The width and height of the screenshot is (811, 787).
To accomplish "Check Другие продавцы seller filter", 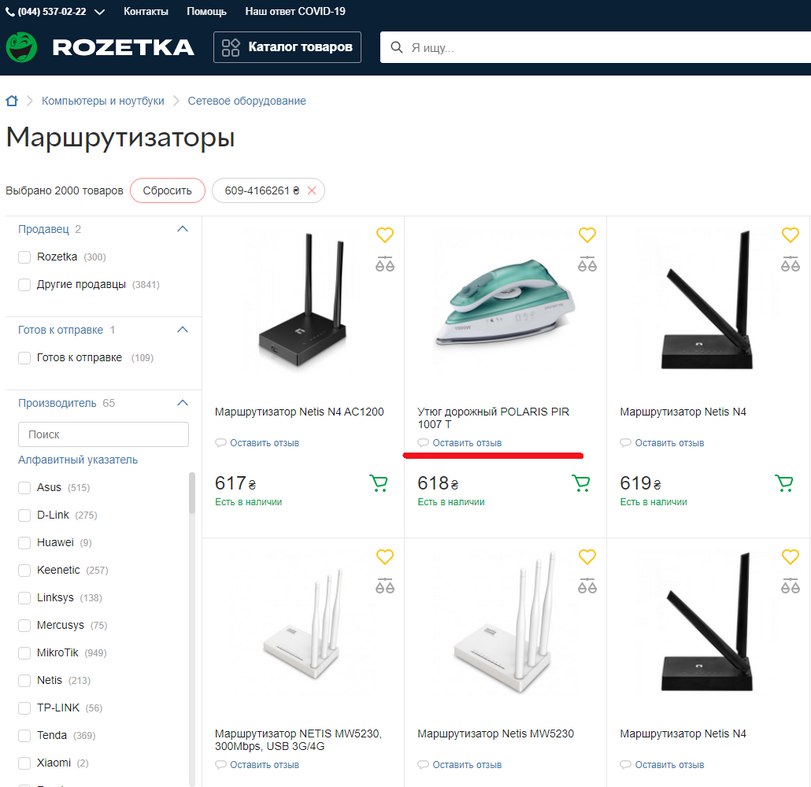I will click(24, 284).
